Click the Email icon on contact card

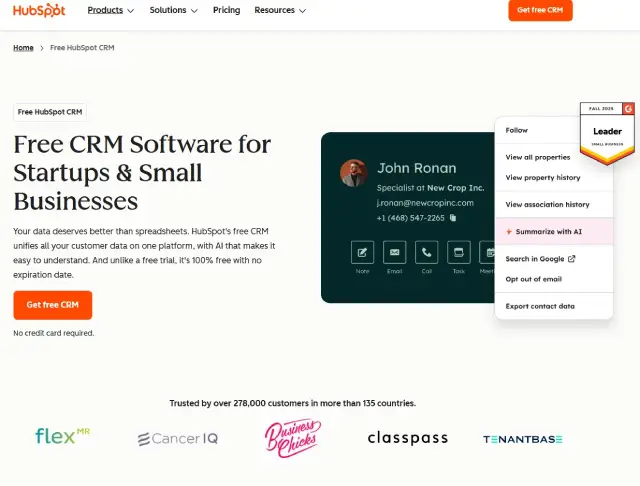(394, 252)
